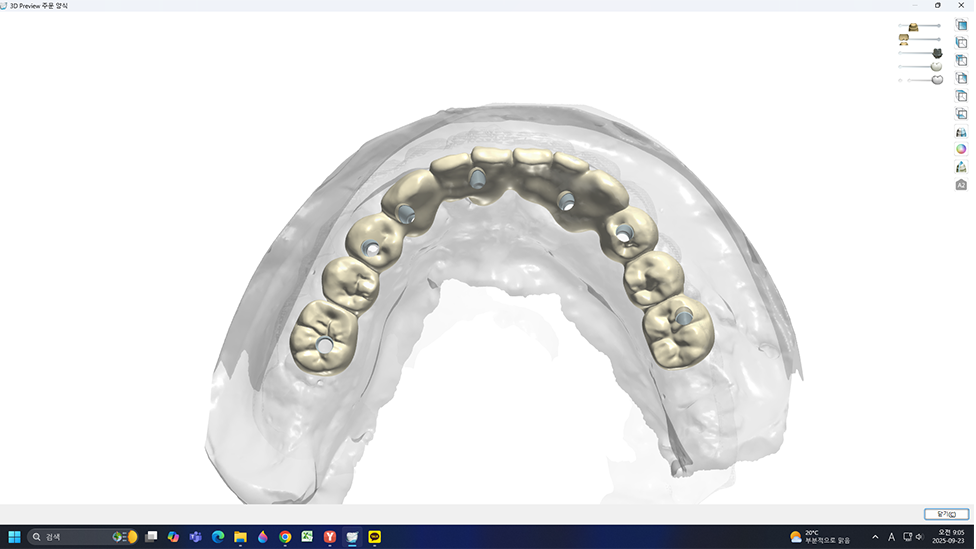Viewport: 976px width, 549px height.
Task: Toggle the input language A indicator
Action: (x=891, y=537)
